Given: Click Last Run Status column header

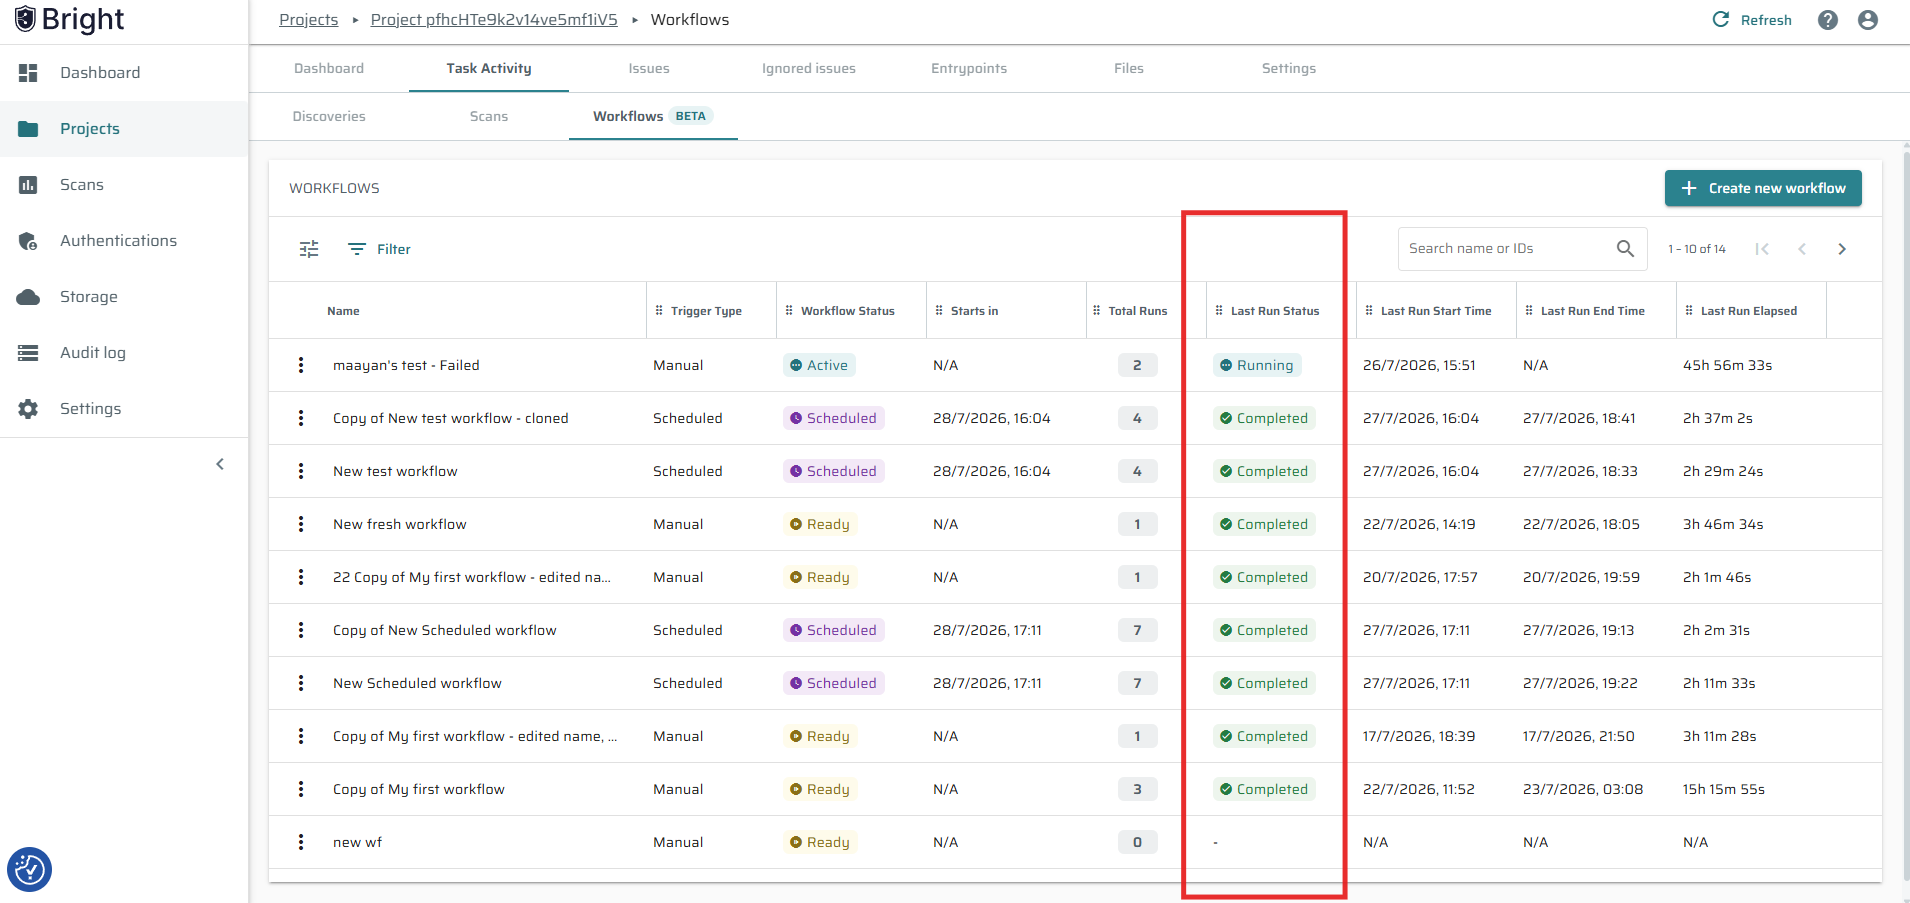Looking at the screenshot, I should [1275, 311].
